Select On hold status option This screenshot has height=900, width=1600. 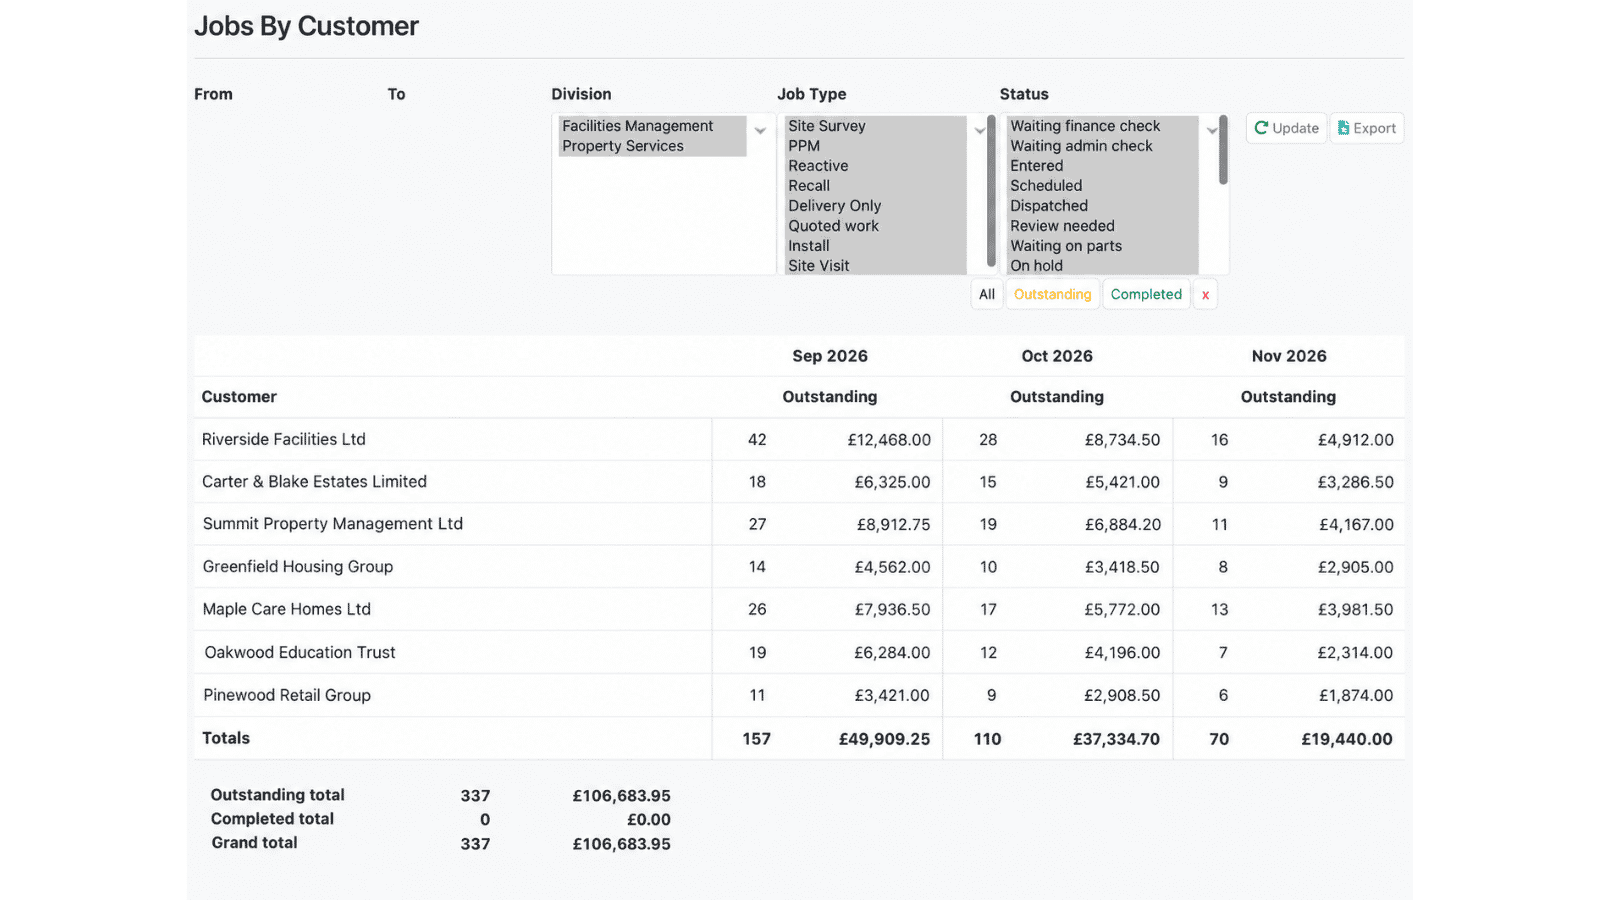1102,266
